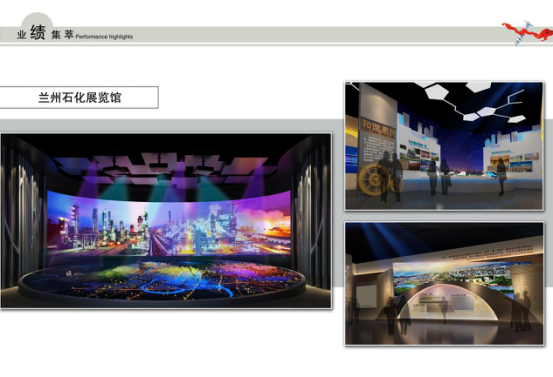Click the Performance highlights subtitle text
This screenshot has height=377, width=553.
[x=104, y=36]
